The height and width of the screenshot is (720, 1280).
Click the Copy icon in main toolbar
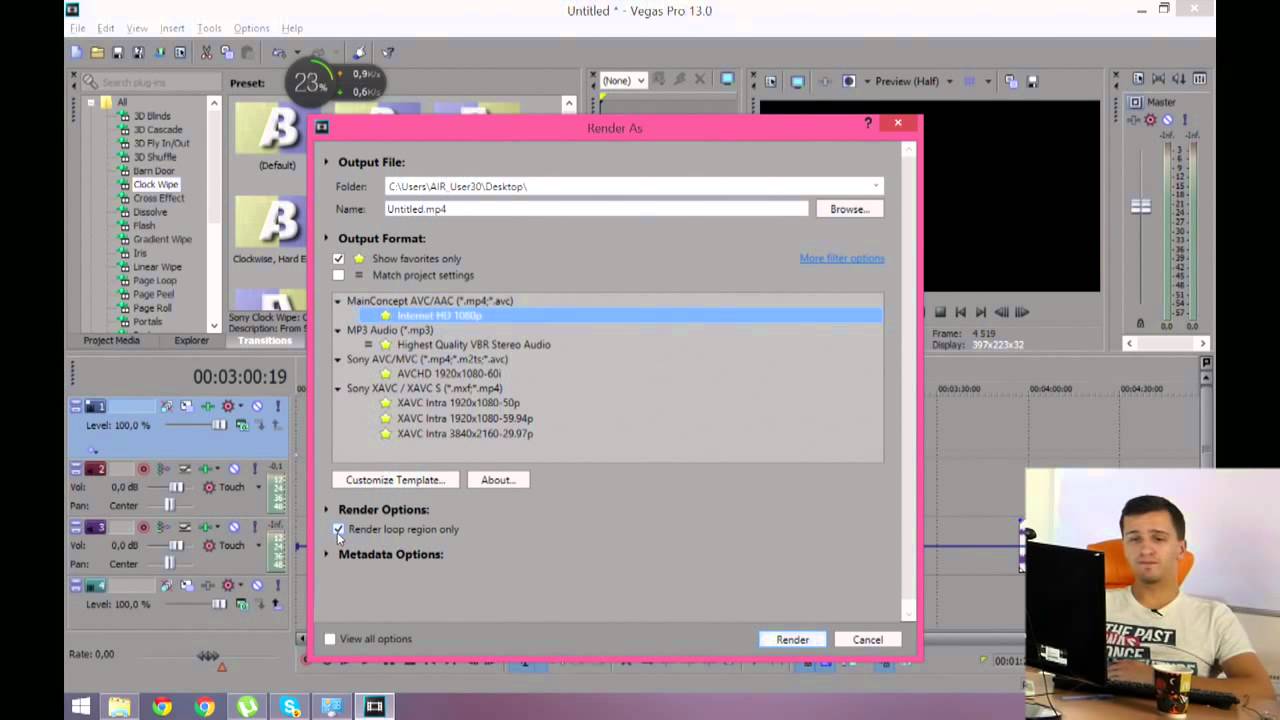coord(227,52)
